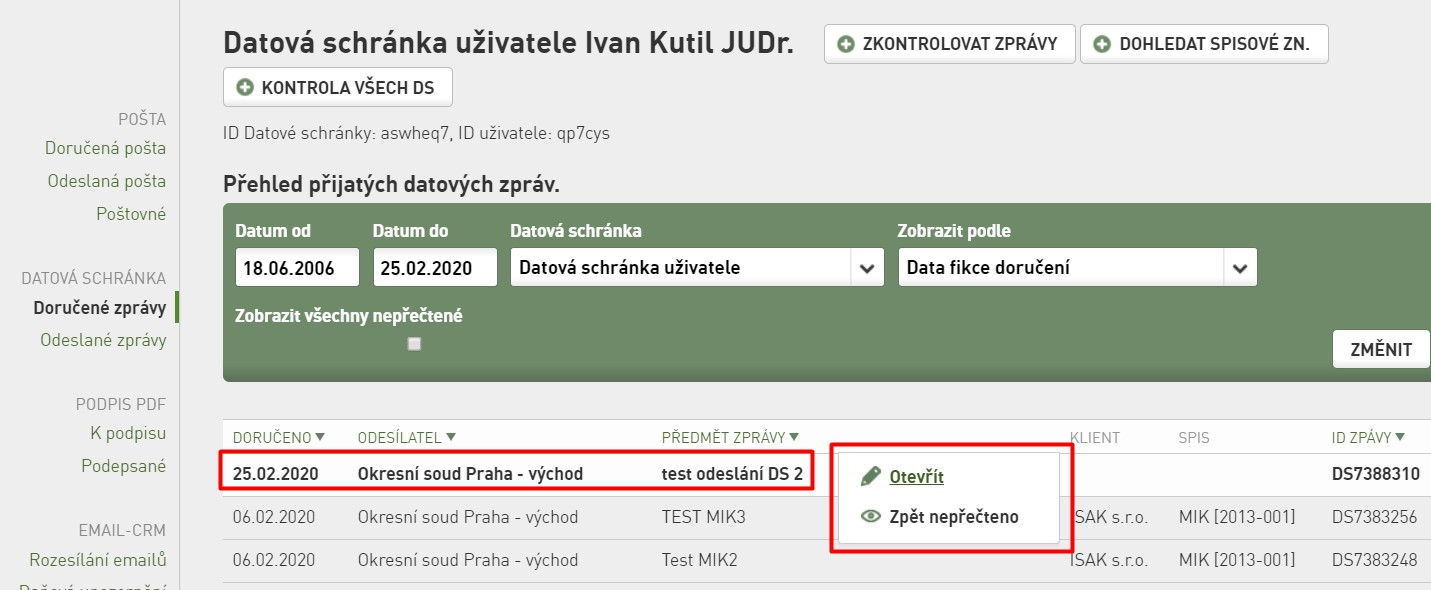1431x590 pixels.
Task: Open Doručená pošta sidebar link
Action: 105,148
